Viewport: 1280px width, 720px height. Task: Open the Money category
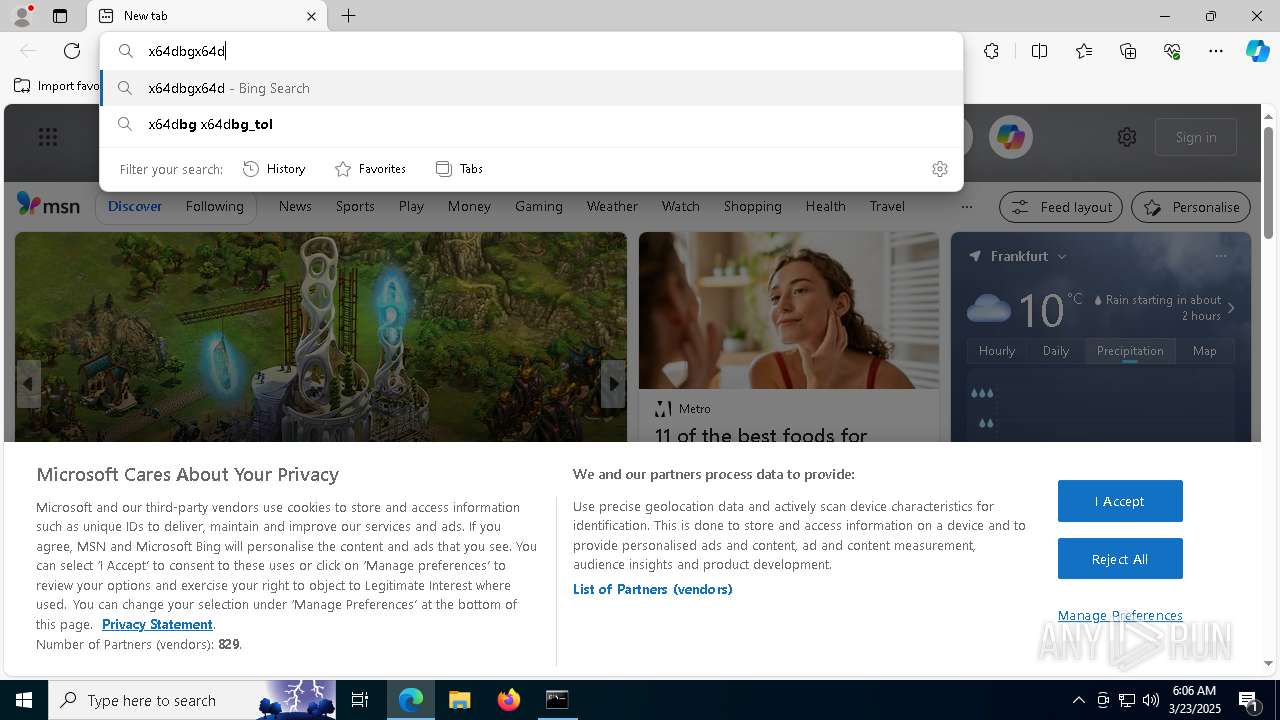click(469, 206)
